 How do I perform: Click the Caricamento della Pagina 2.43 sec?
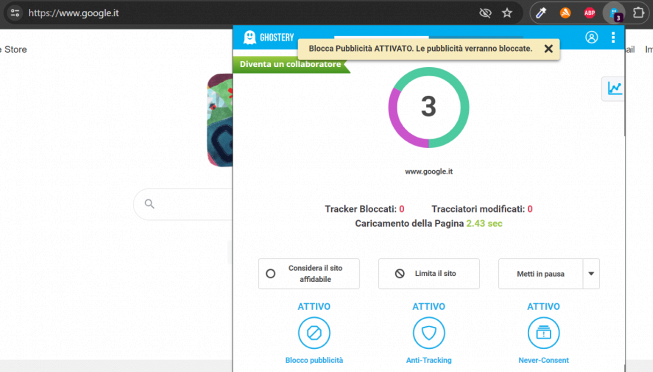pos(429,223)
